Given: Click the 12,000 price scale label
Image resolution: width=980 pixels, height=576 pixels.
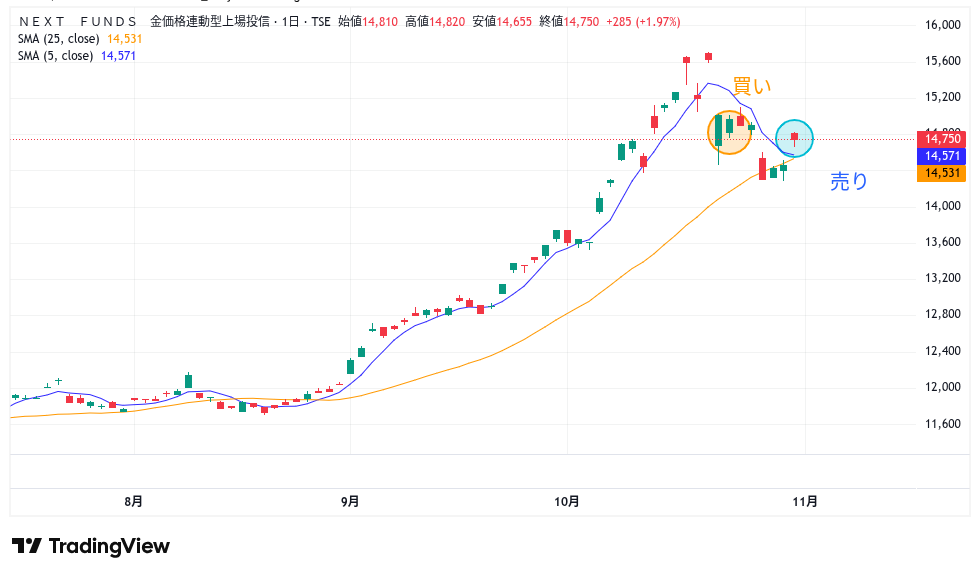Looking at the screenshot, I should [942, 387].
